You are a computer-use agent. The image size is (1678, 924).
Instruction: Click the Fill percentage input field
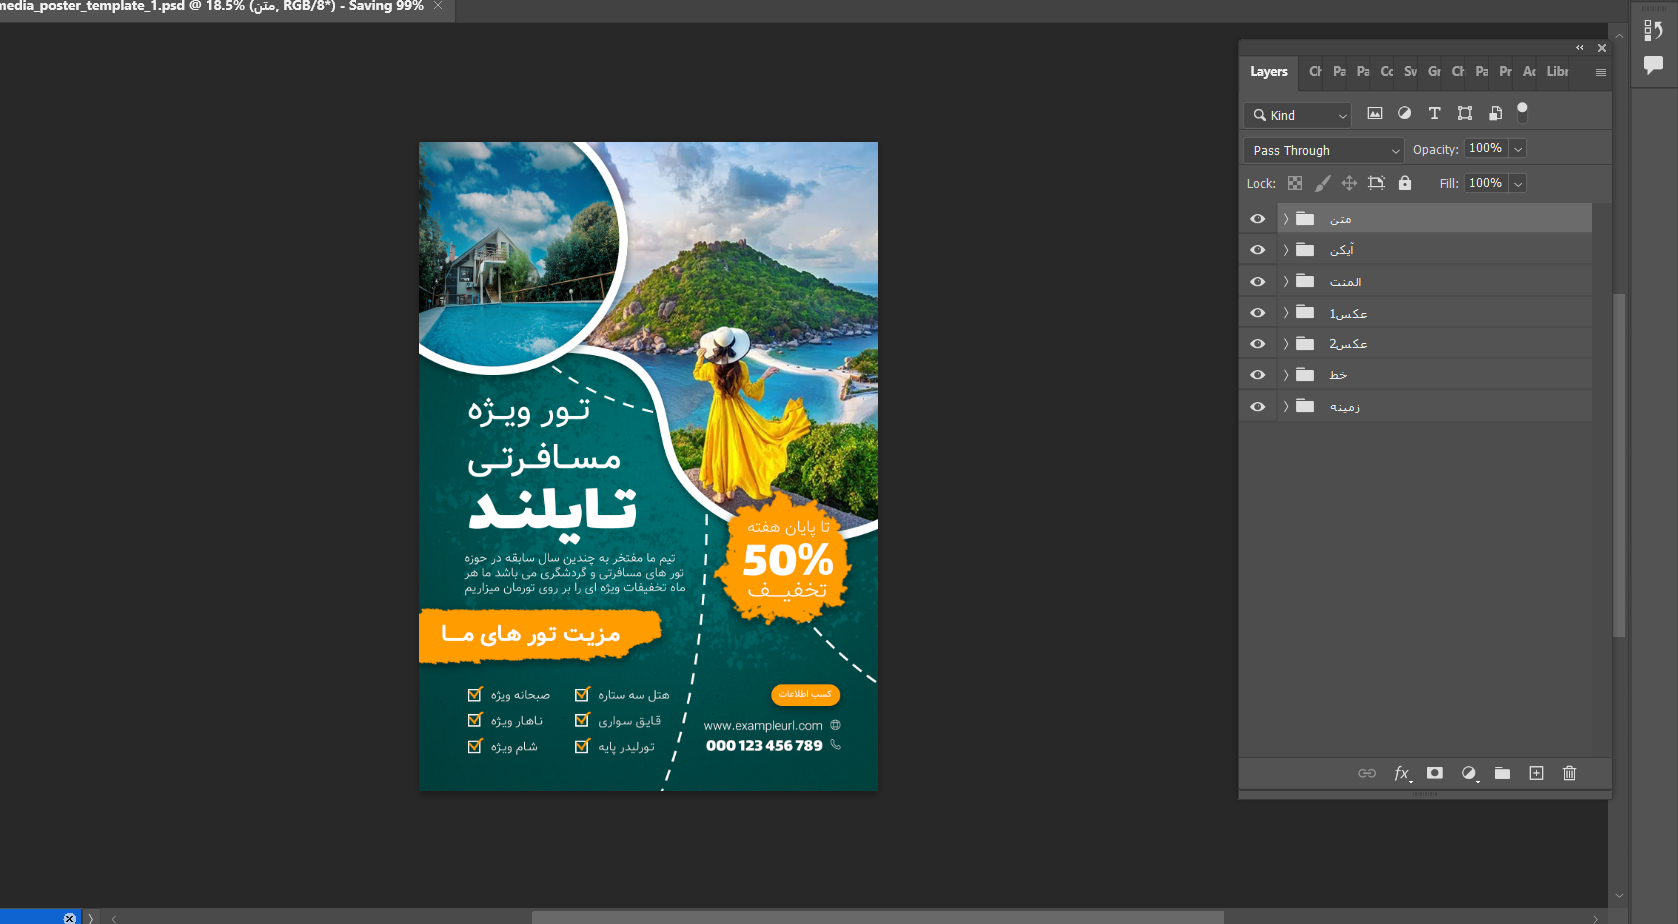pyautogui.click(x=1485, y=183)
